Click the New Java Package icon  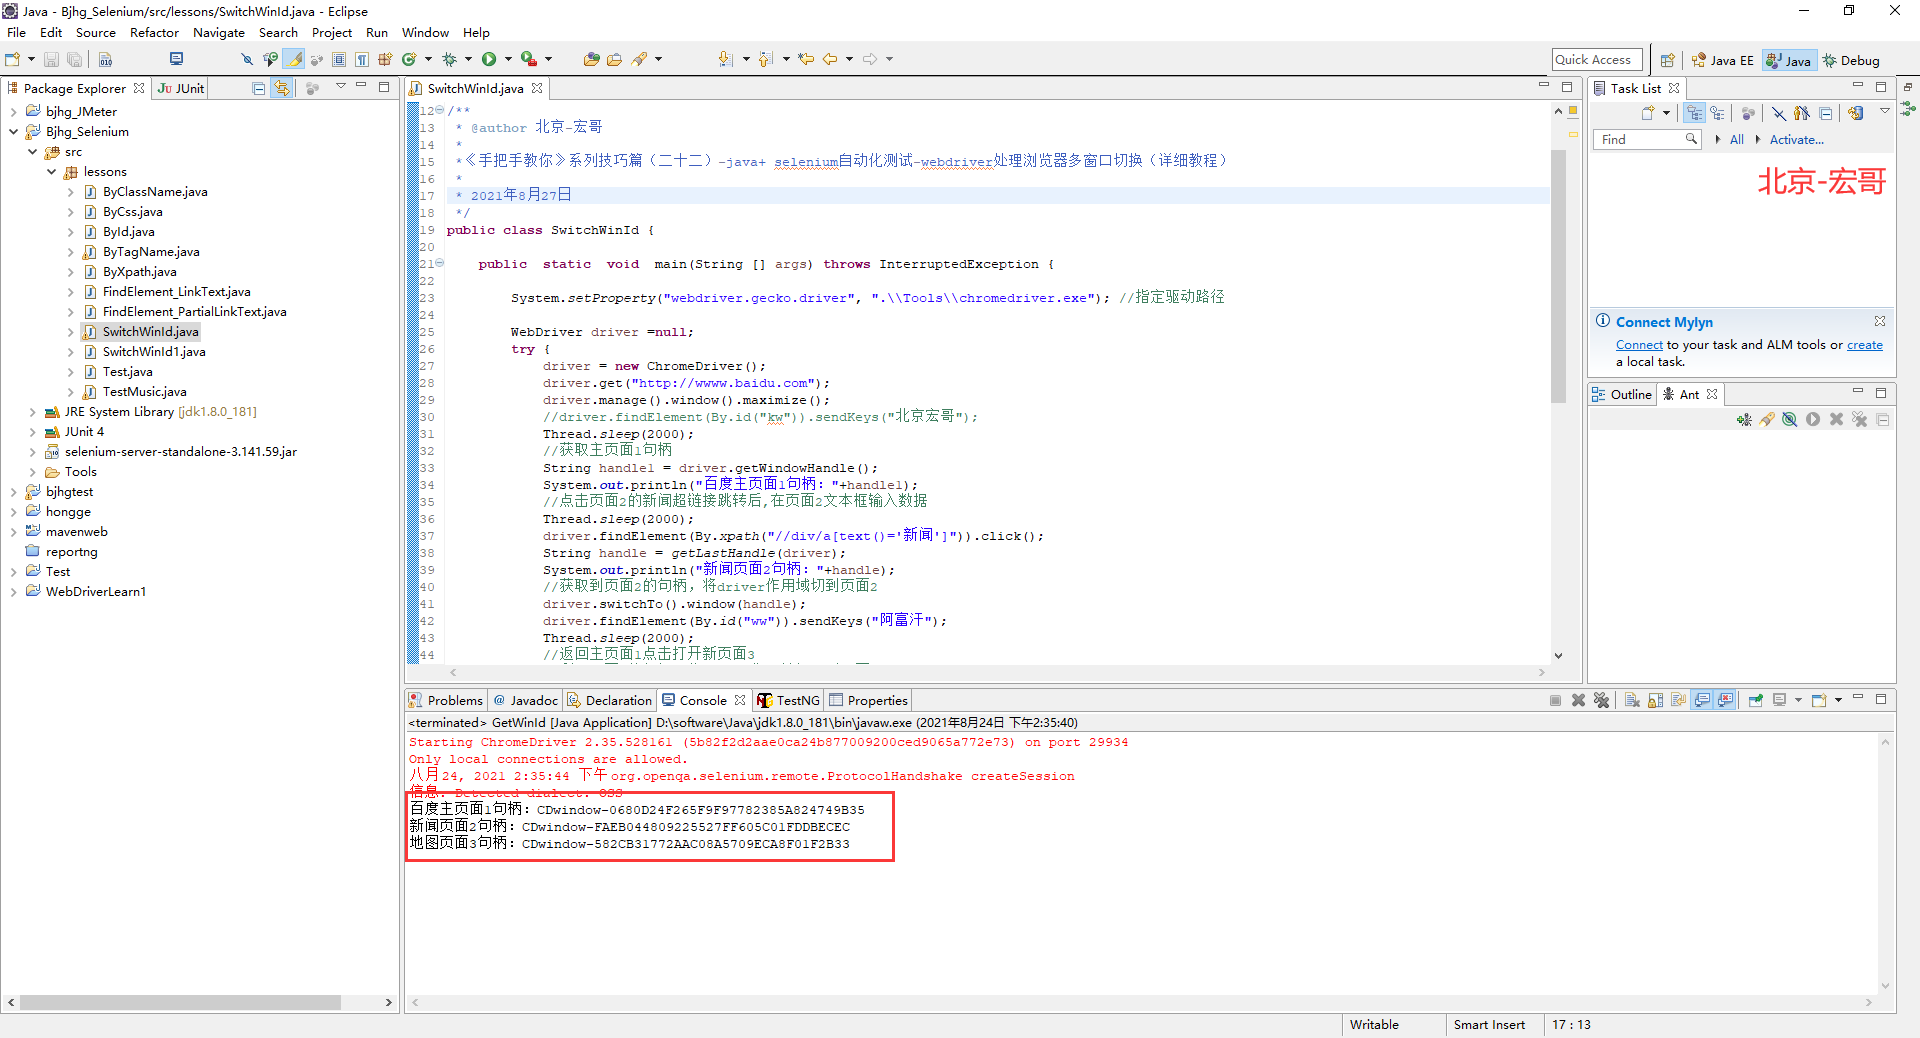click(385, 59)
